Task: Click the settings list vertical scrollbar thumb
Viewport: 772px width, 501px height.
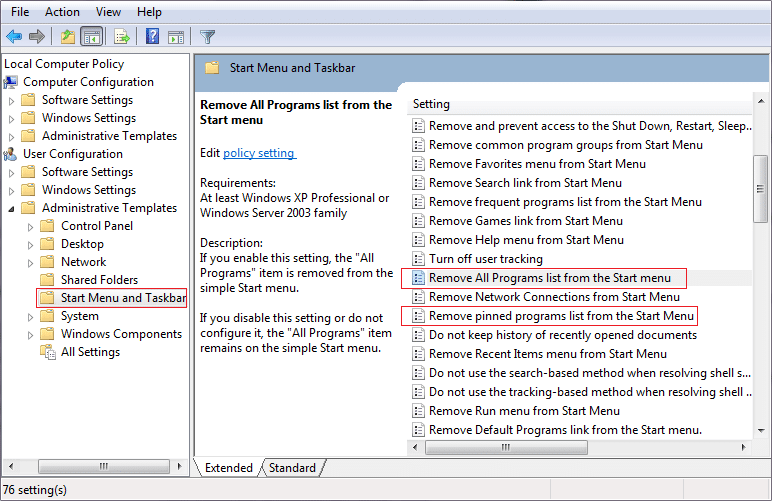Action: [761, 189]
